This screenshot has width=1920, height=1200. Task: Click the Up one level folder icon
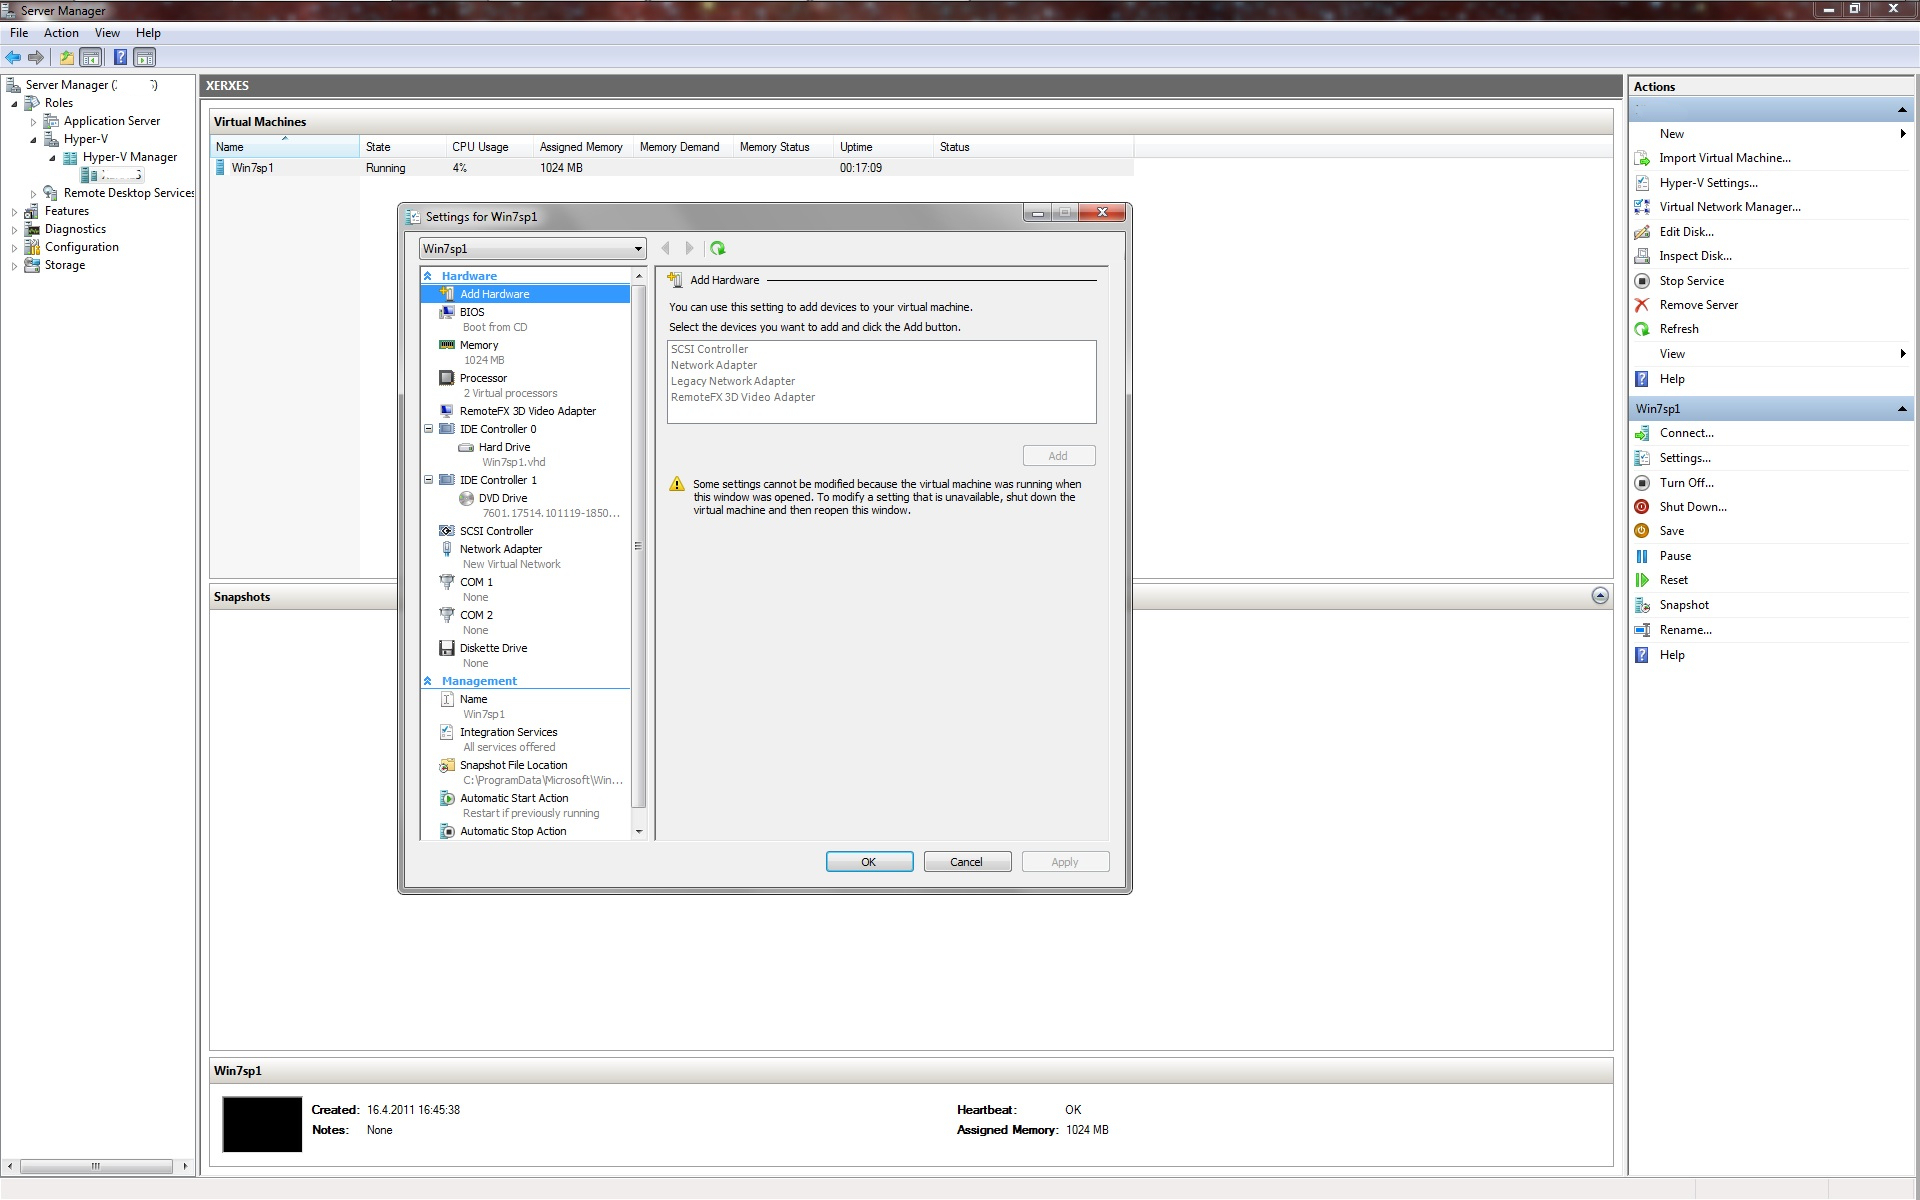click(67, 57)
